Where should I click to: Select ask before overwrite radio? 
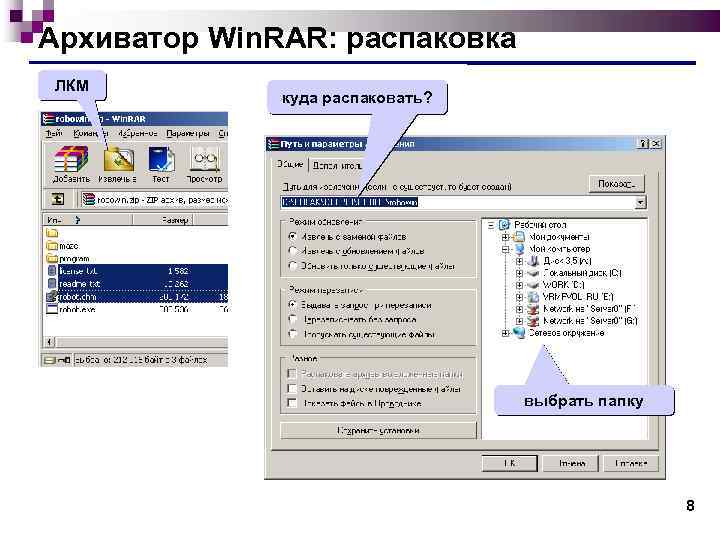(292, 305)
